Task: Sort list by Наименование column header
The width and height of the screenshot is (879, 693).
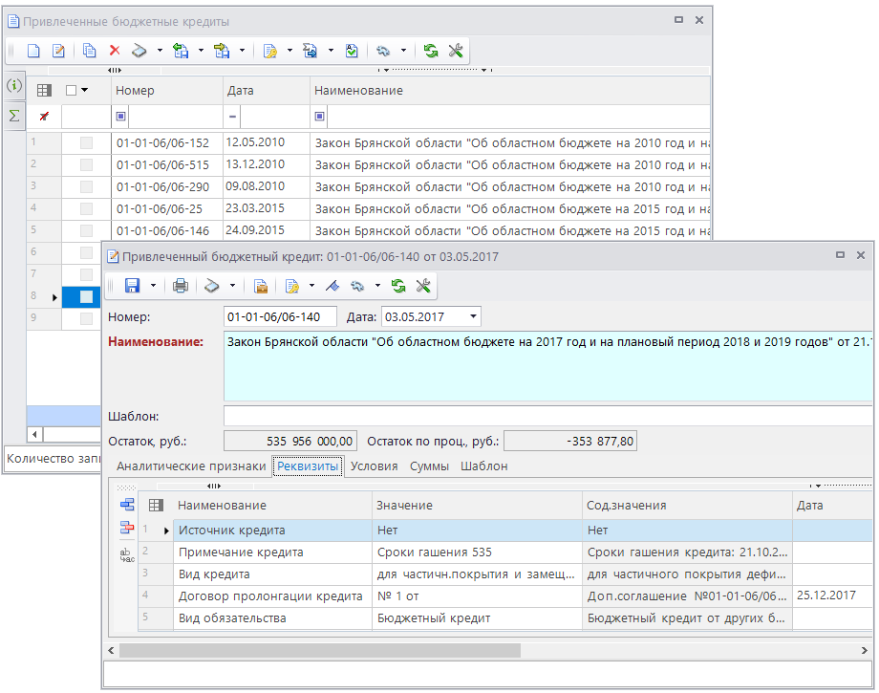Action: tap(358, 90)
